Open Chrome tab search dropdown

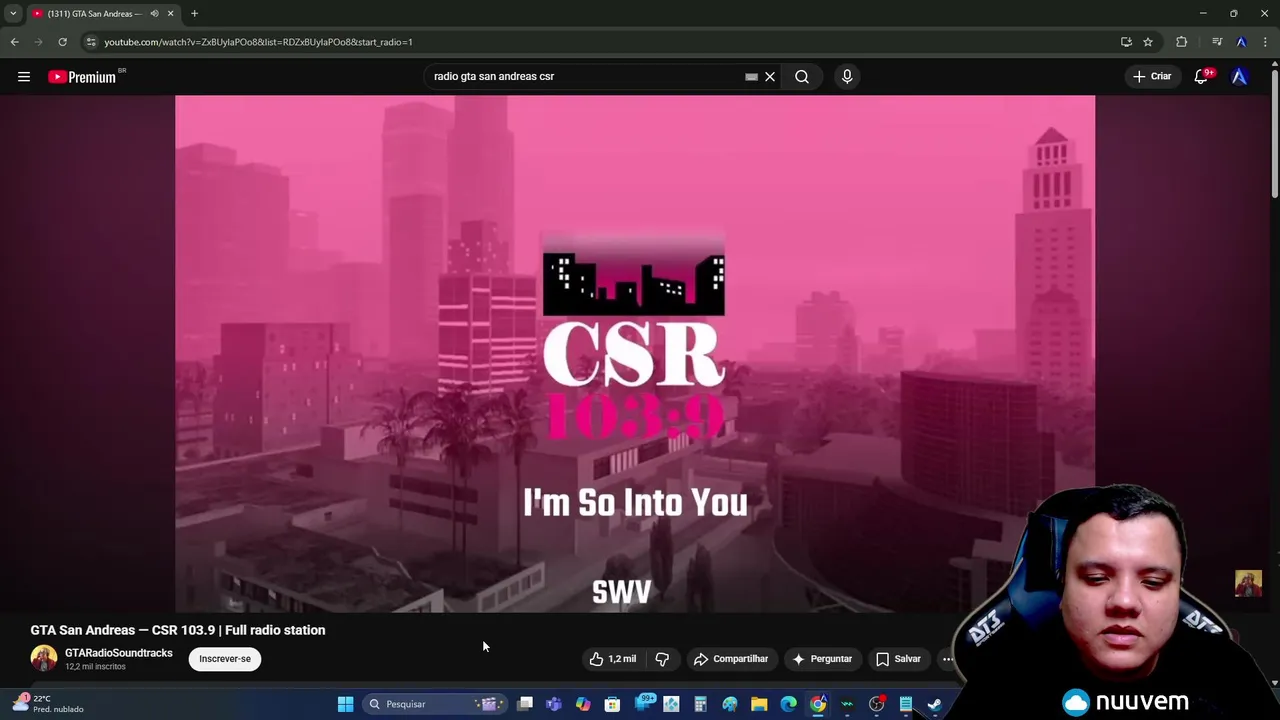13,13
